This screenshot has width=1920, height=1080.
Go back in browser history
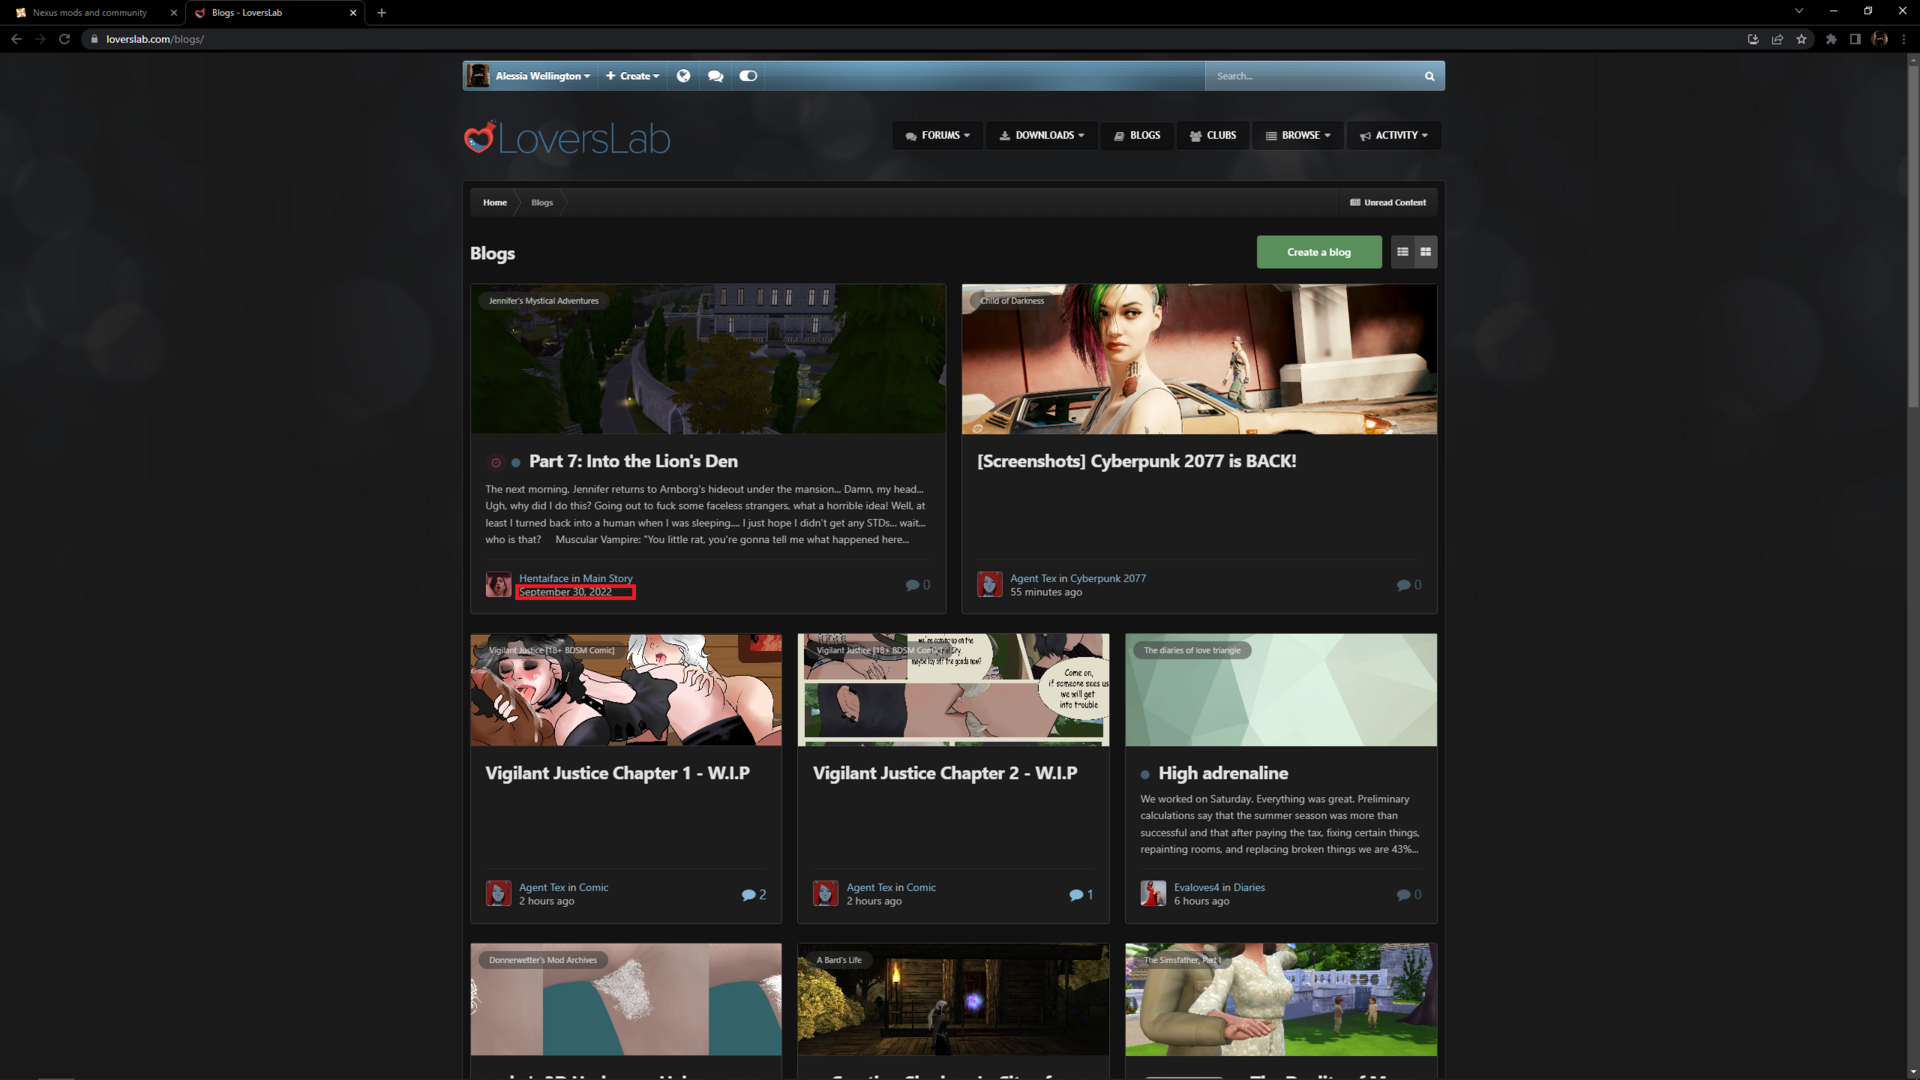(x=16, y=39)
